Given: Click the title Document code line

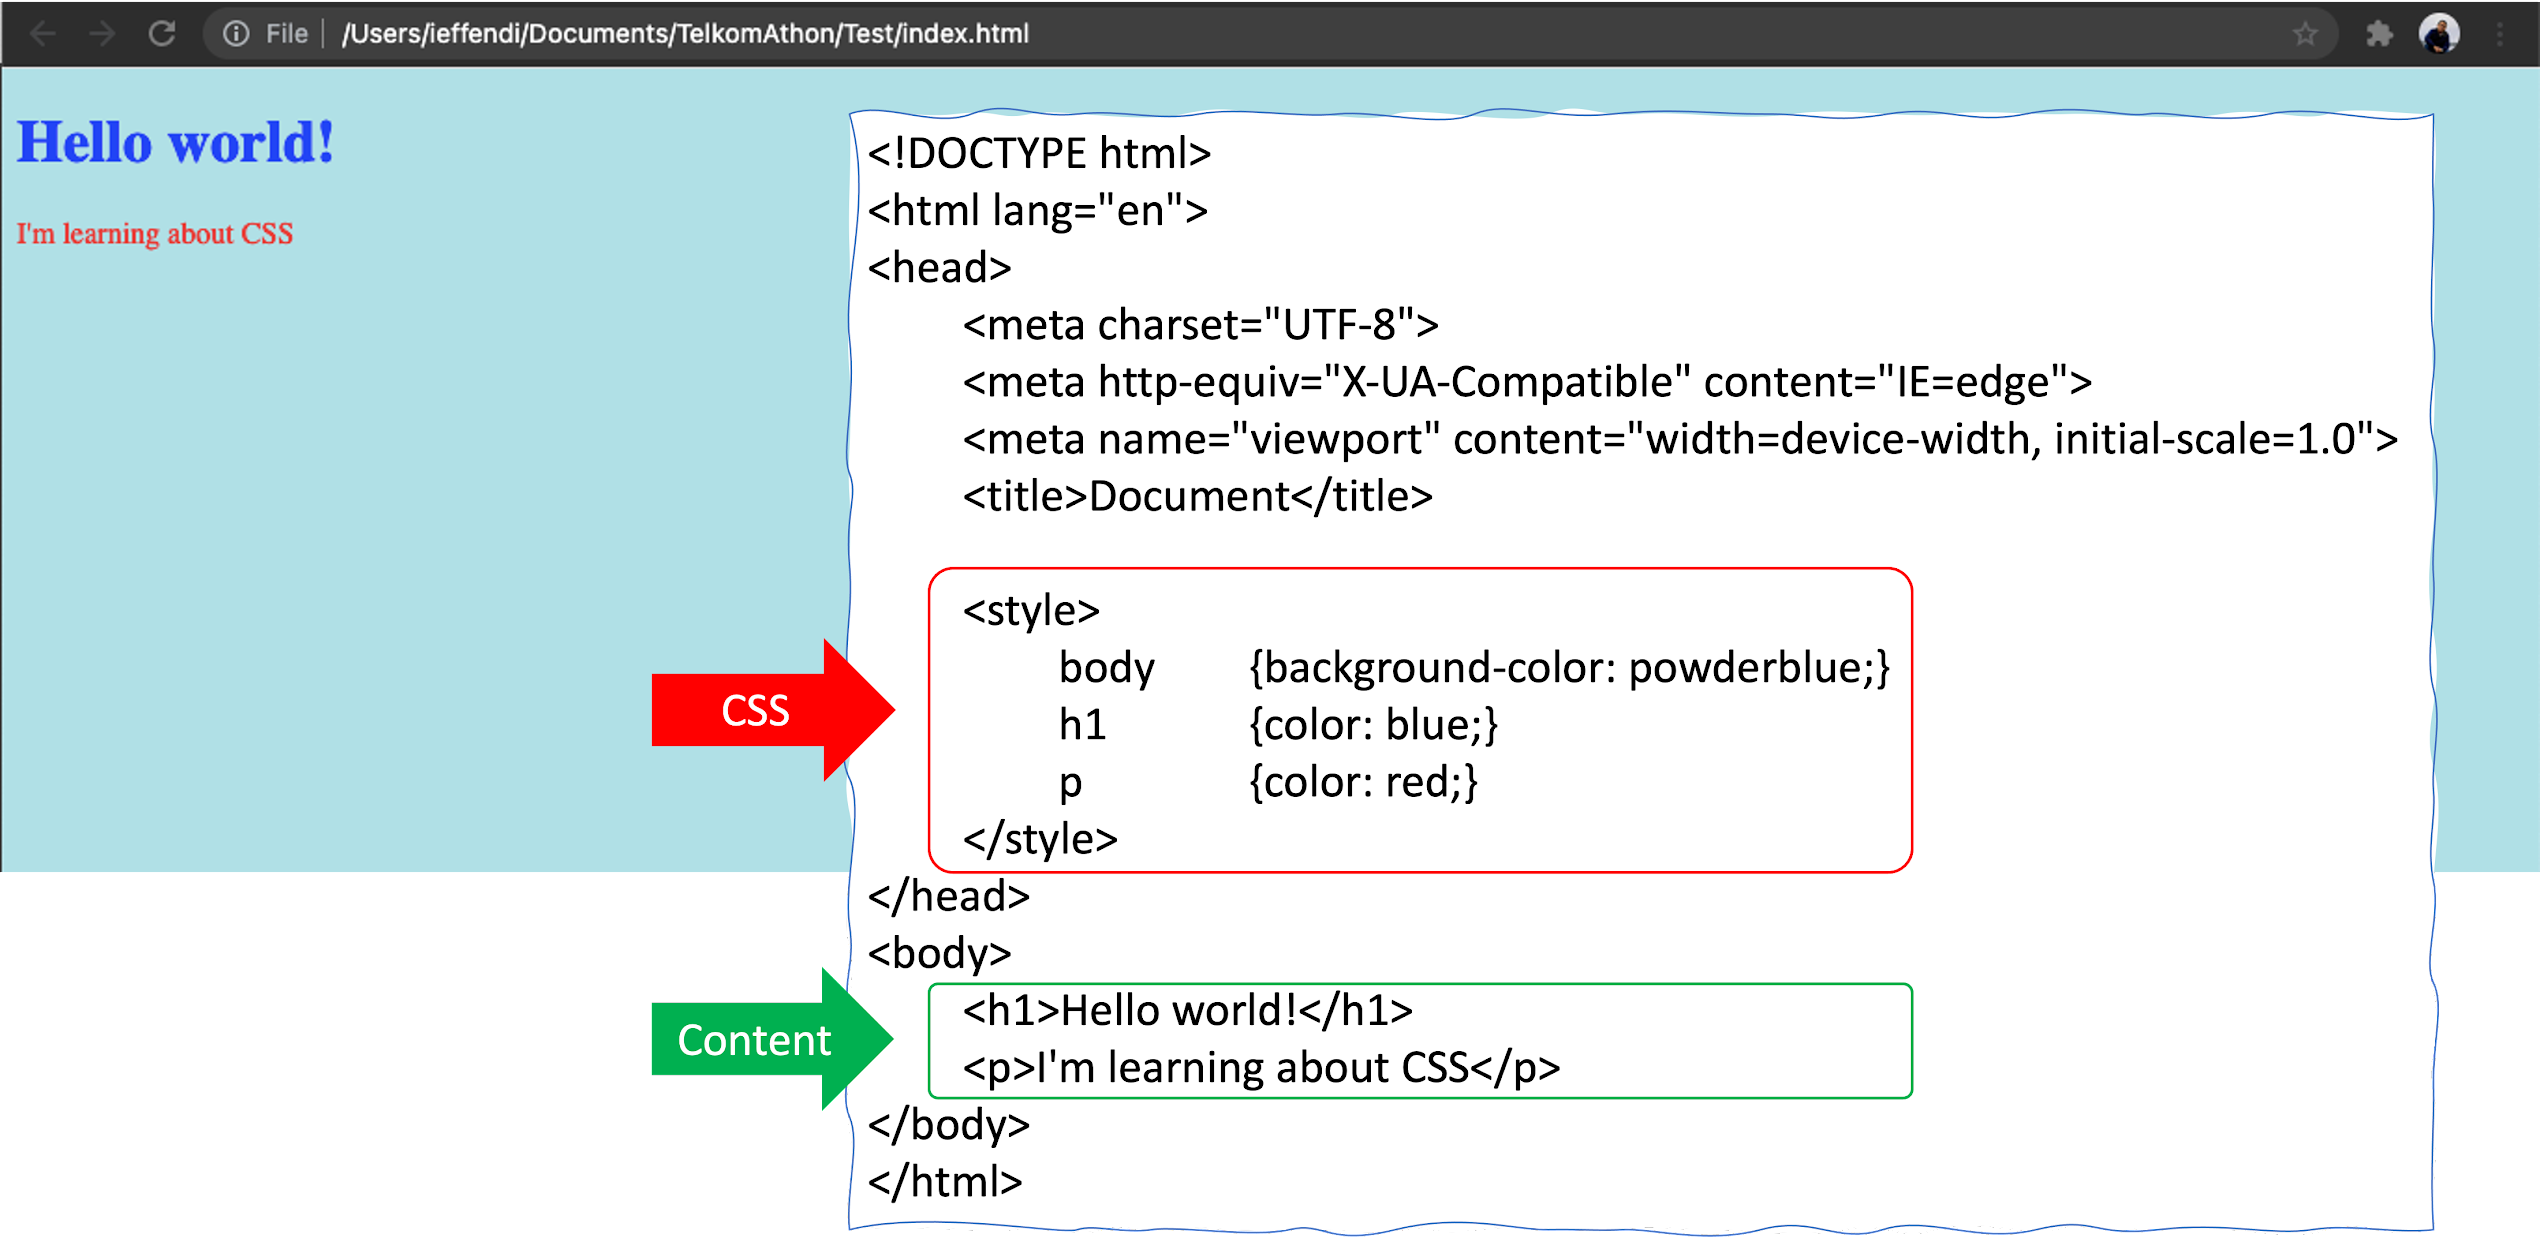Looking at the screenshot, I should (1197, 497).
